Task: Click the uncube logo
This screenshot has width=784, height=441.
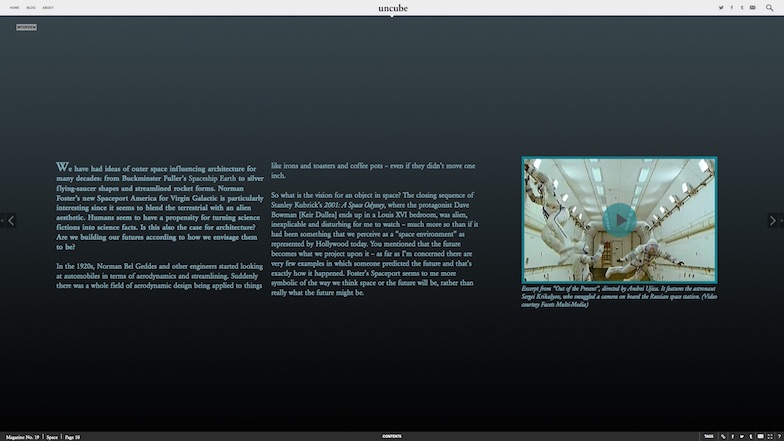Action: [x=392, y=8]
